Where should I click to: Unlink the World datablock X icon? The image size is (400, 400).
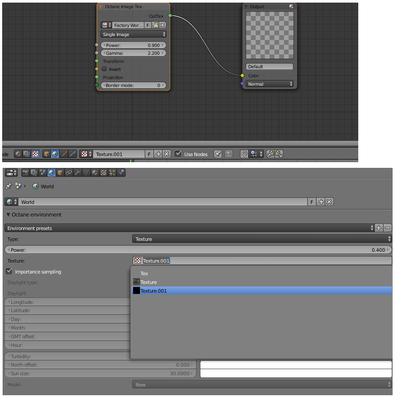(329, 202)
